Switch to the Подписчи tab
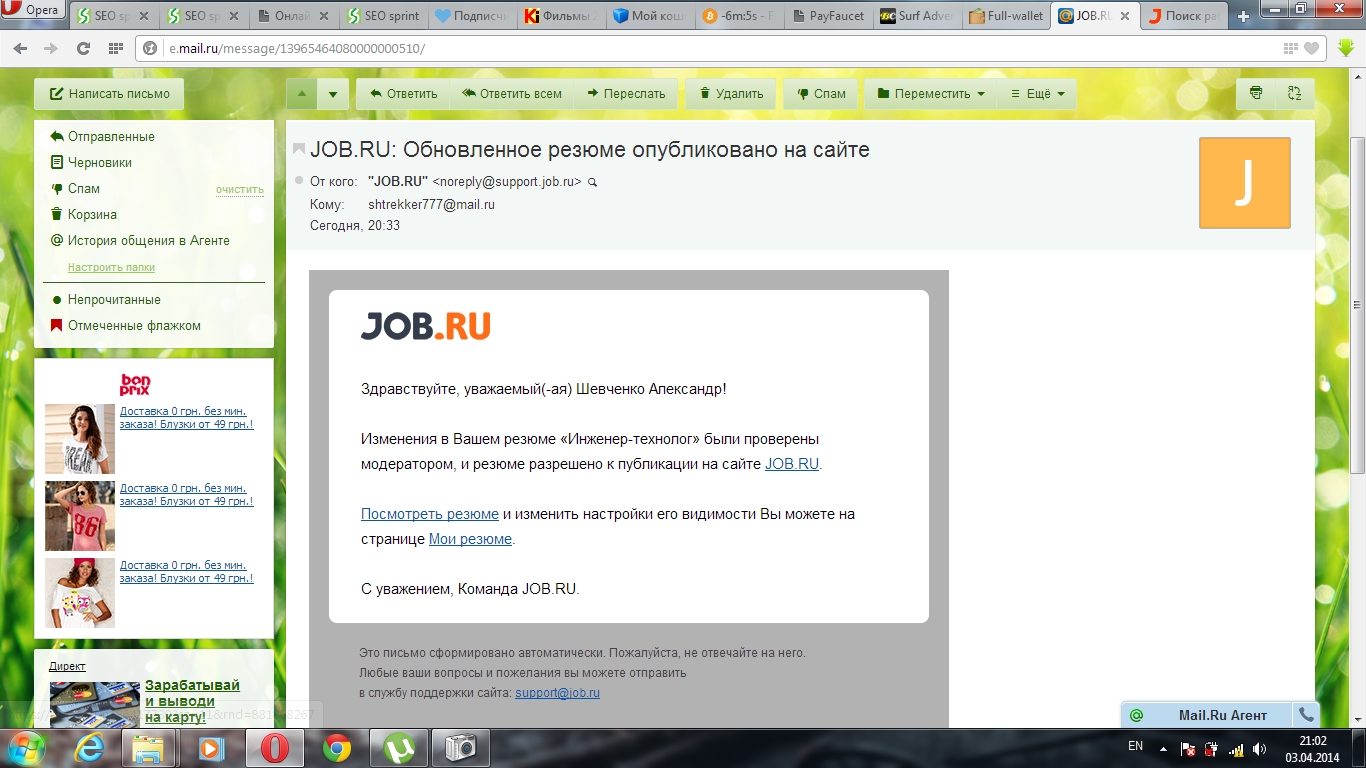Viewport: 1366px width, 768px height. (x=472, y=16)
